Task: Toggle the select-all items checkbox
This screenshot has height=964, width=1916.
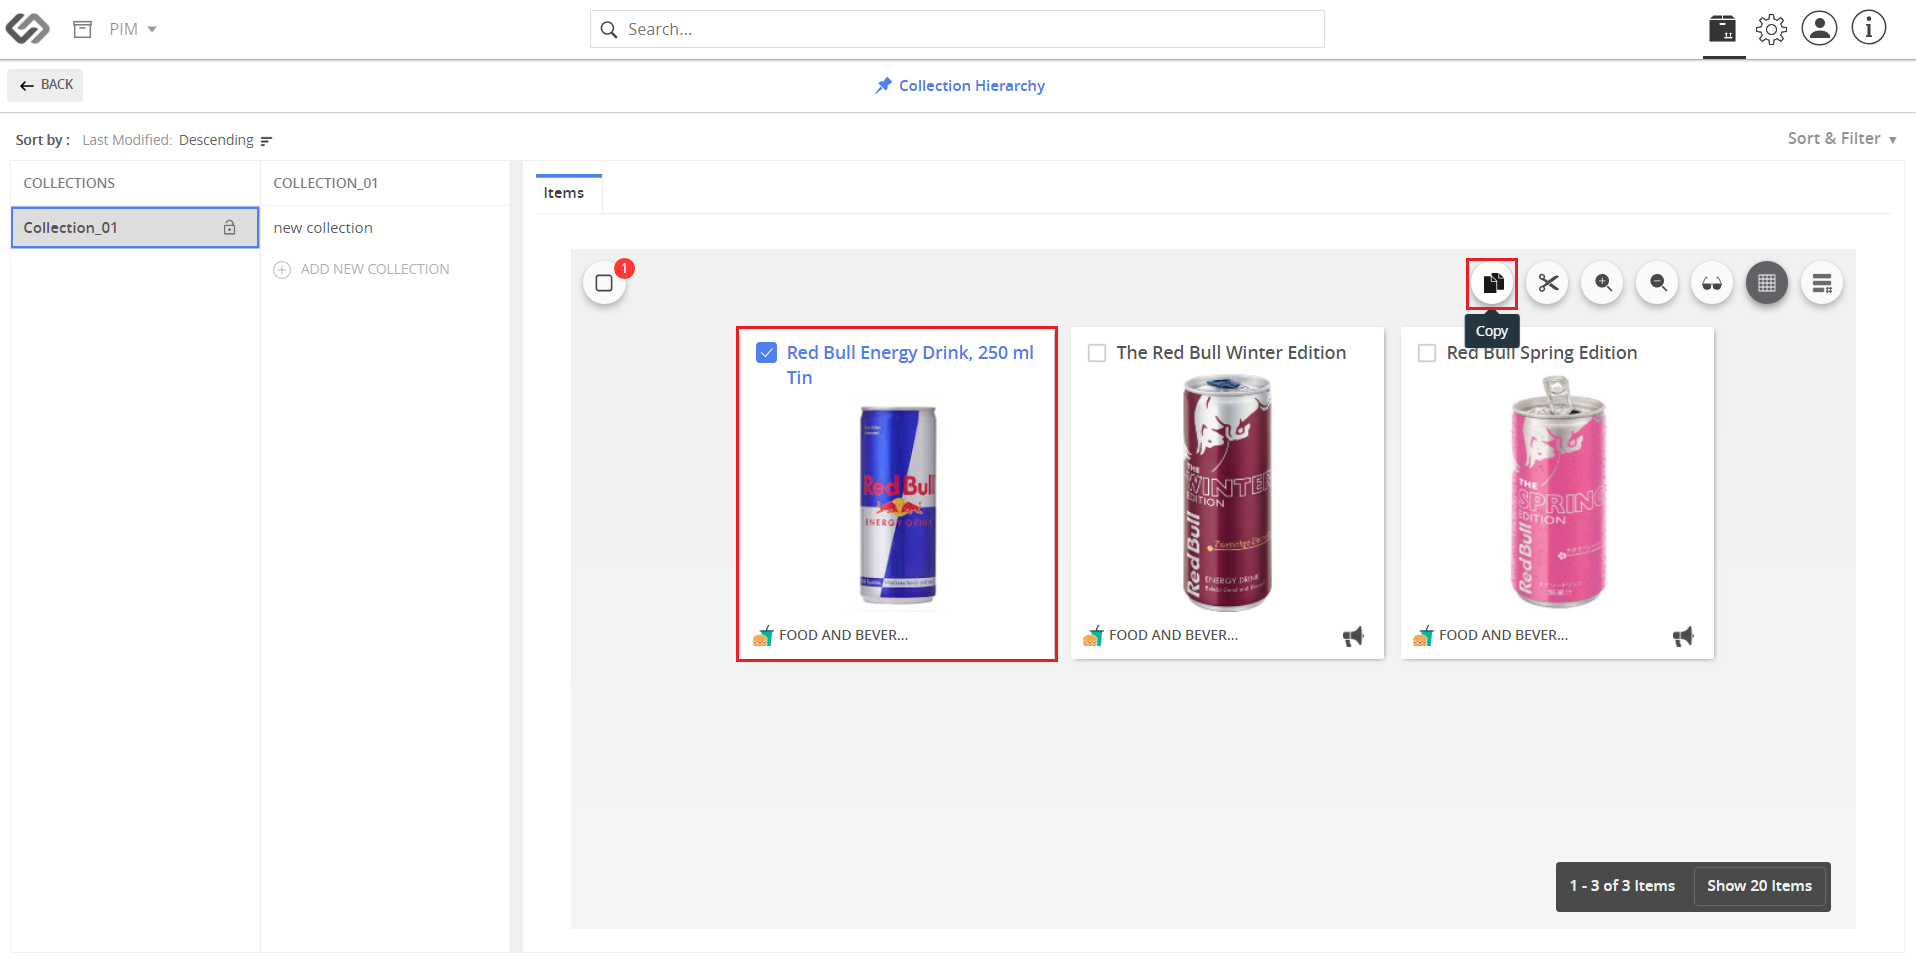Action: point(604,283)
